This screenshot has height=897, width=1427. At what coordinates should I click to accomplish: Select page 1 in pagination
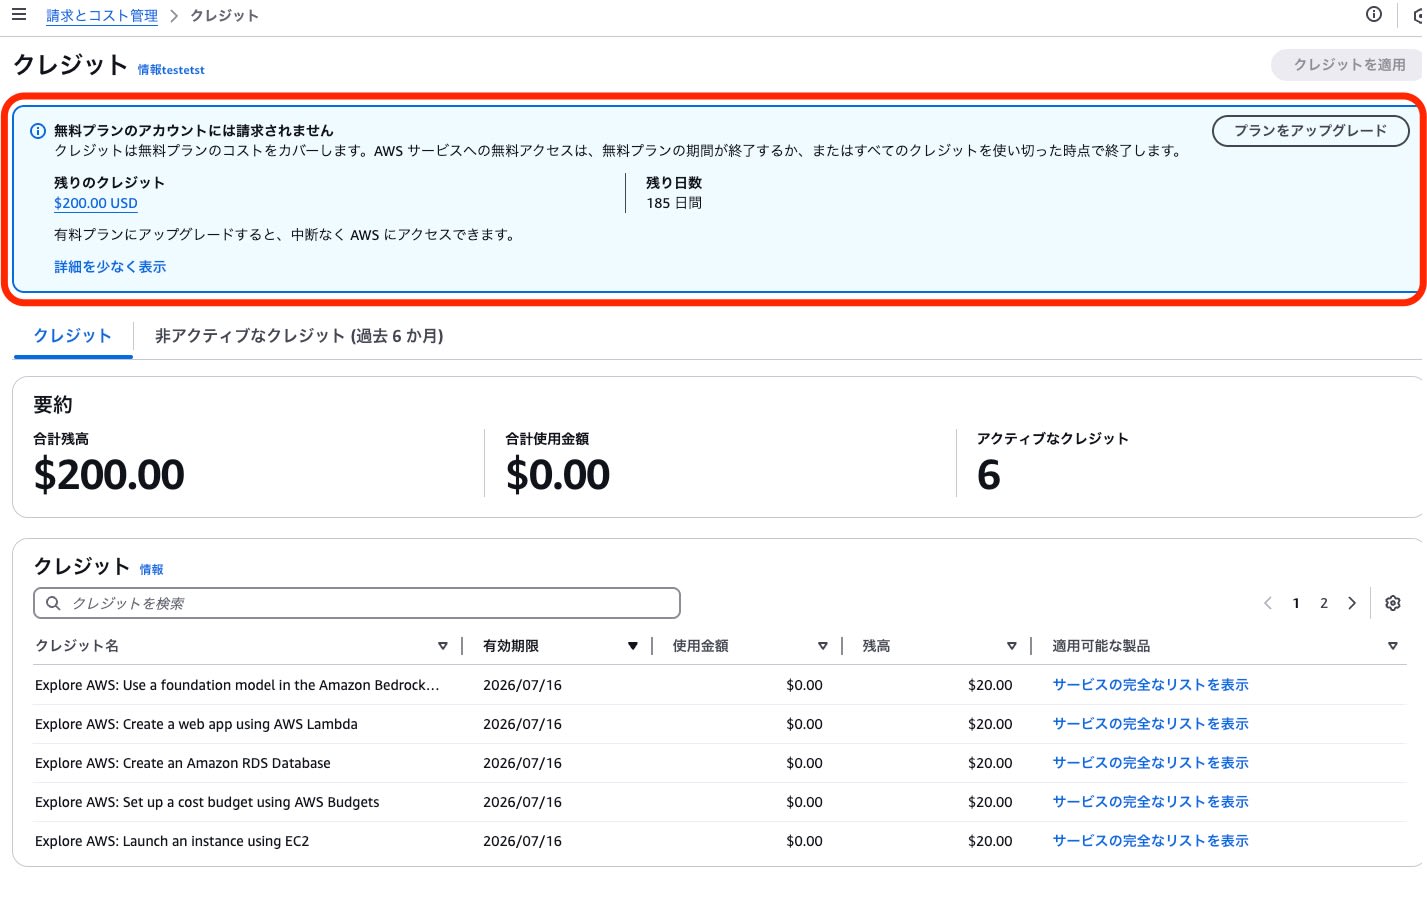tap(1296, 603)
